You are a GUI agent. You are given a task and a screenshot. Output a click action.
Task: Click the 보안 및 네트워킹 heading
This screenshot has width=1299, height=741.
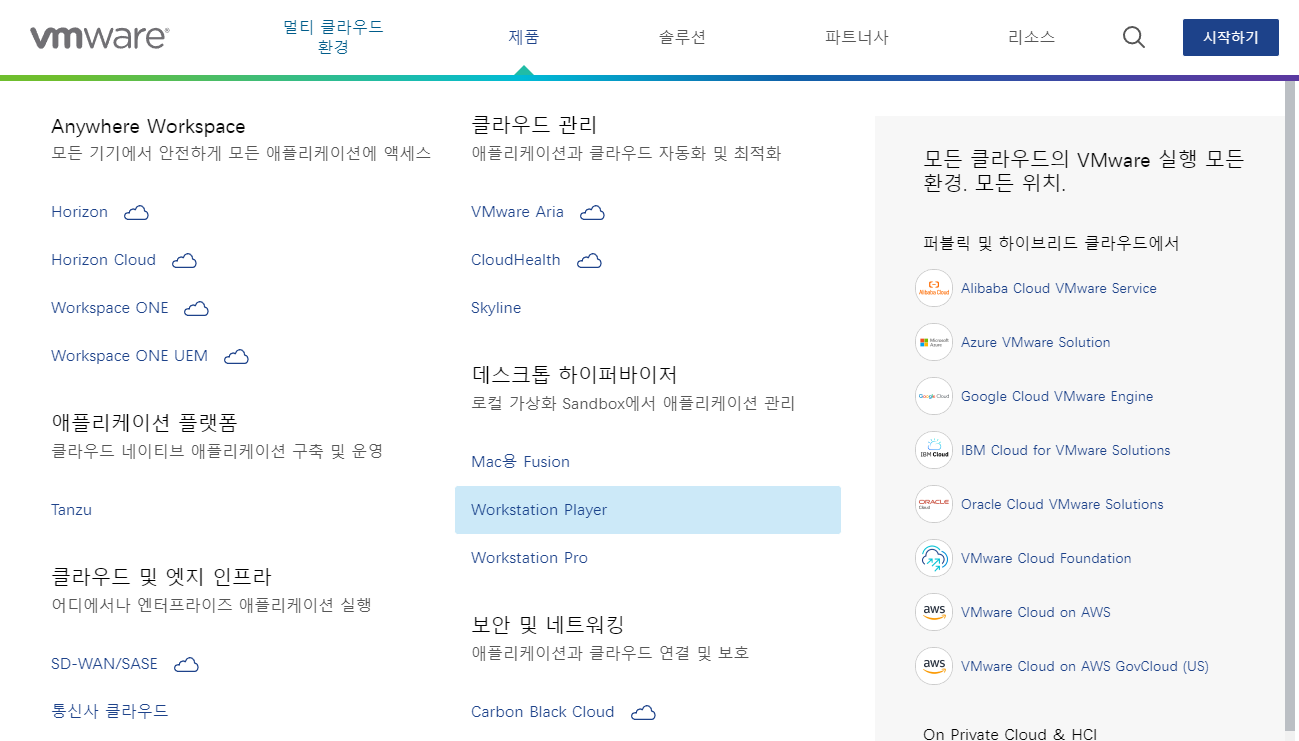547,624
